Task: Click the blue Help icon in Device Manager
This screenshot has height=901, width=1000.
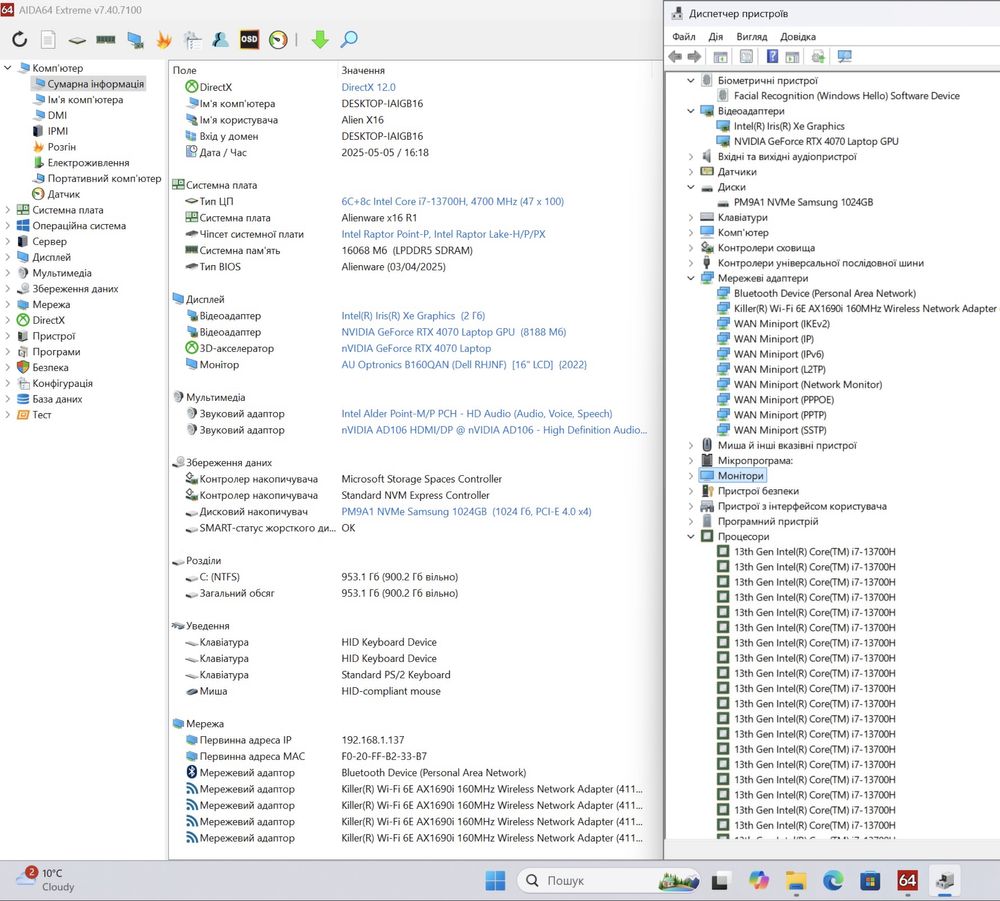Action: [772, 57]
